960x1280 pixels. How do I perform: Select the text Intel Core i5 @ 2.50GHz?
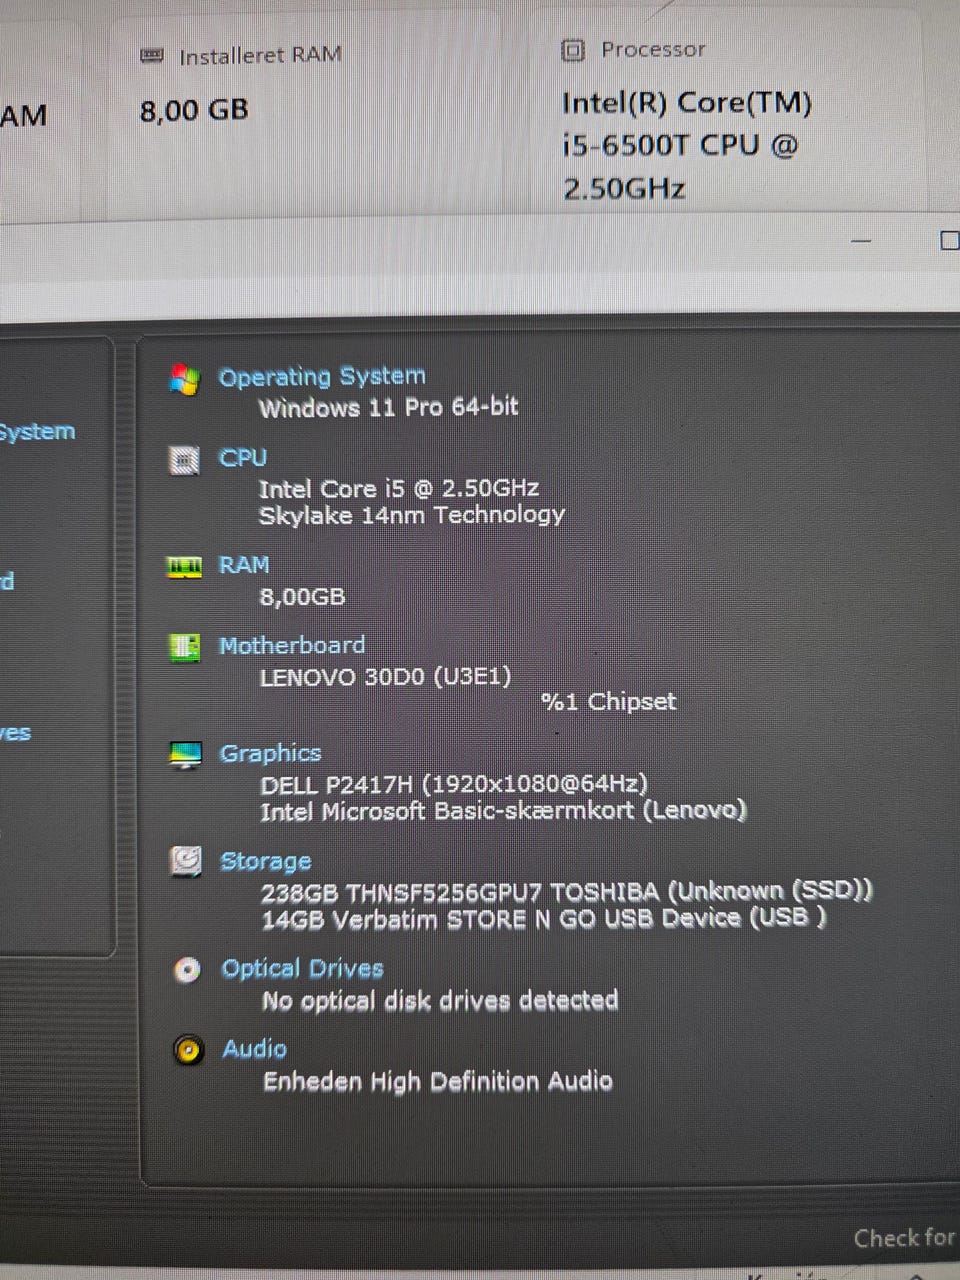coord(399,488)
